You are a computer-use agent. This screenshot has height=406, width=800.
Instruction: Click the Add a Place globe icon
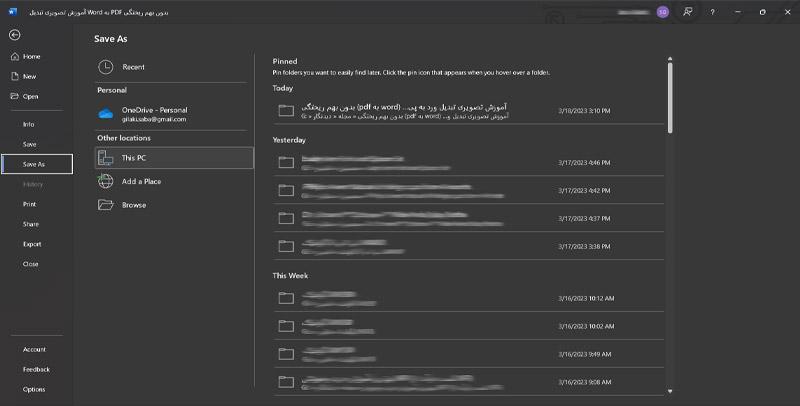pos(106,181)
